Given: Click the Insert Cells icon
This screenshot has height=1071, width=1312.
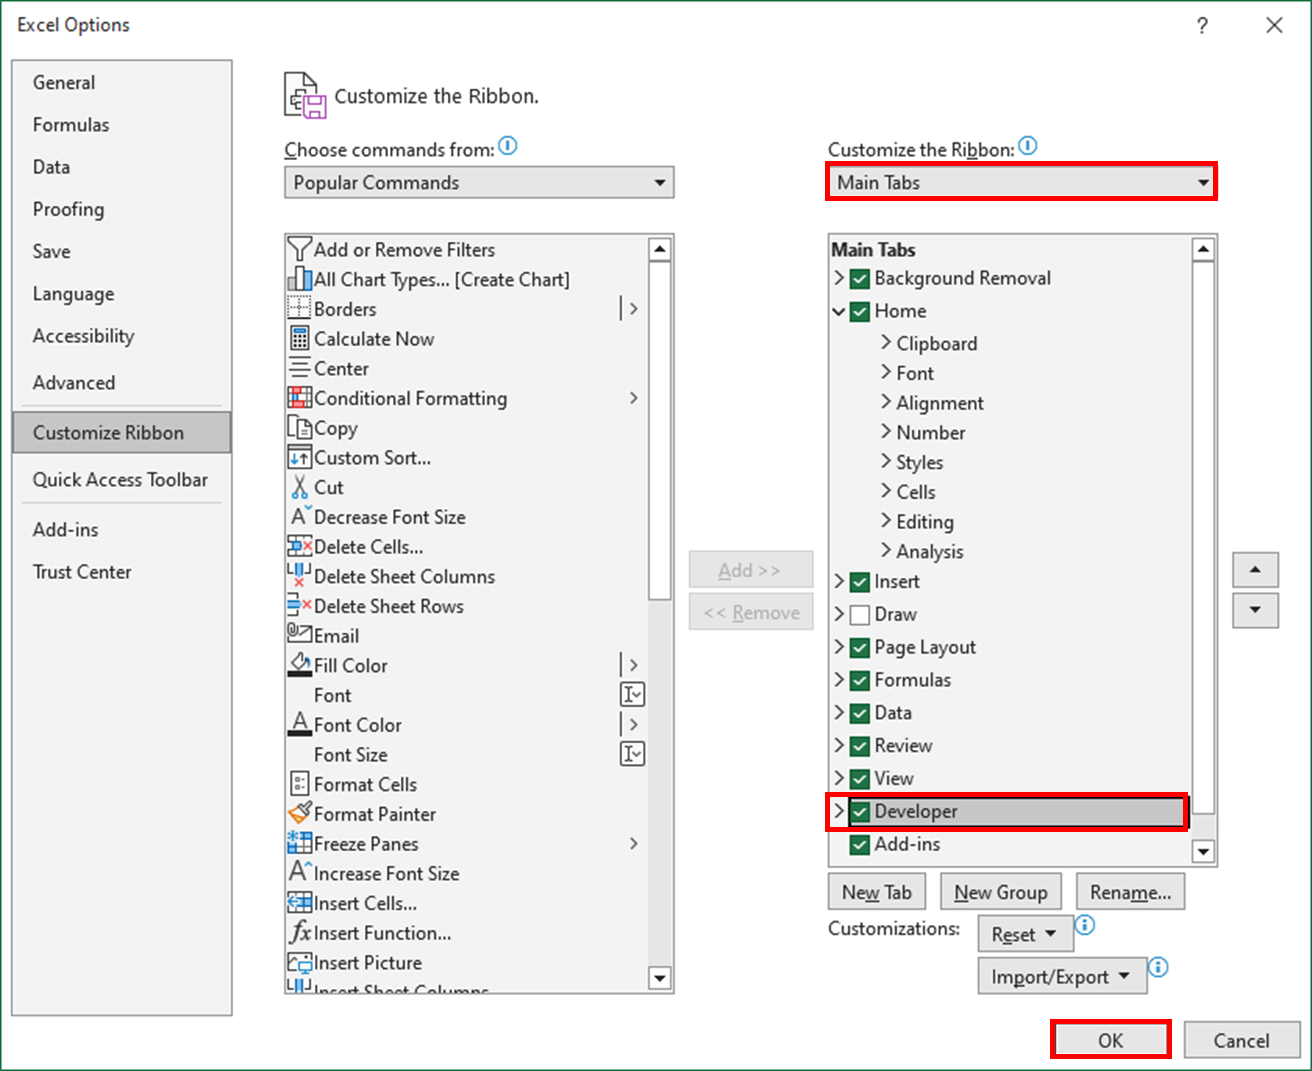Looking at the screenshot, I should click(x=299, y=903).
